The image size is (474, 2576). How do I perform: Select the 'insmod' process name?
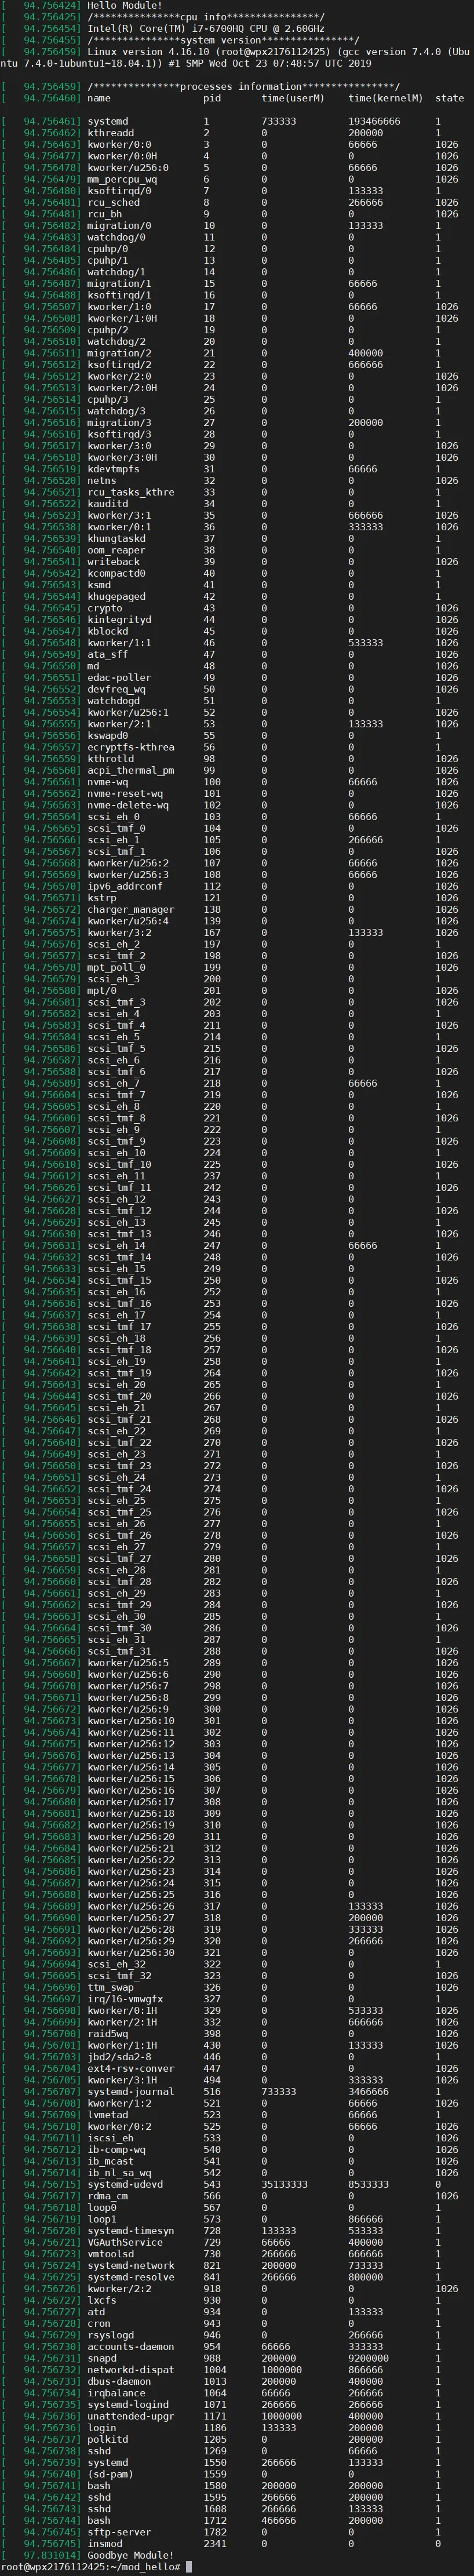104,2544
